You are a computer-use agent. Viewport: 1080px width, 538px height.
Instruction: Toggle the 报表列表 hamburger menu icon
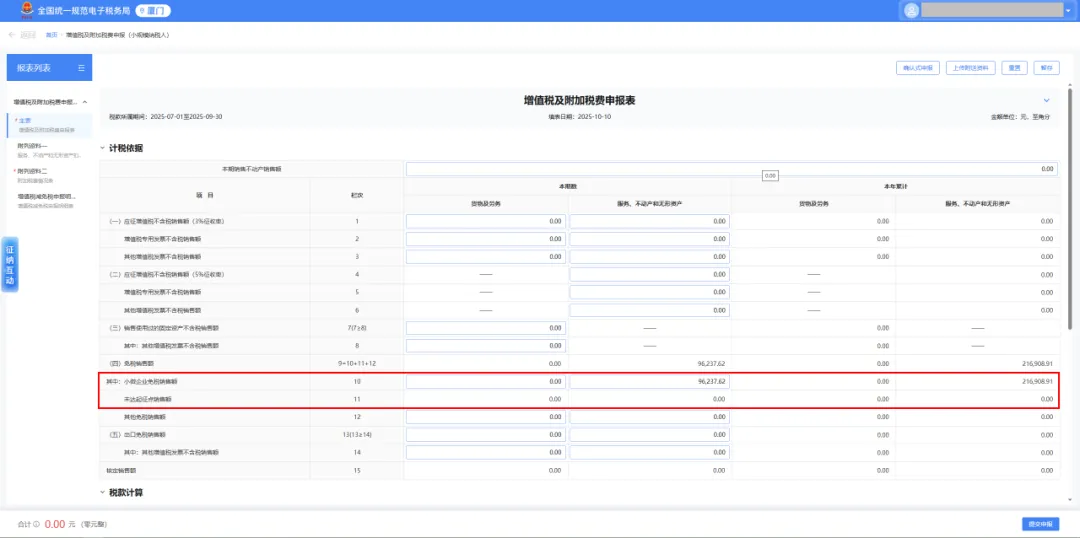pyautogui.click(x=83, y=68)
